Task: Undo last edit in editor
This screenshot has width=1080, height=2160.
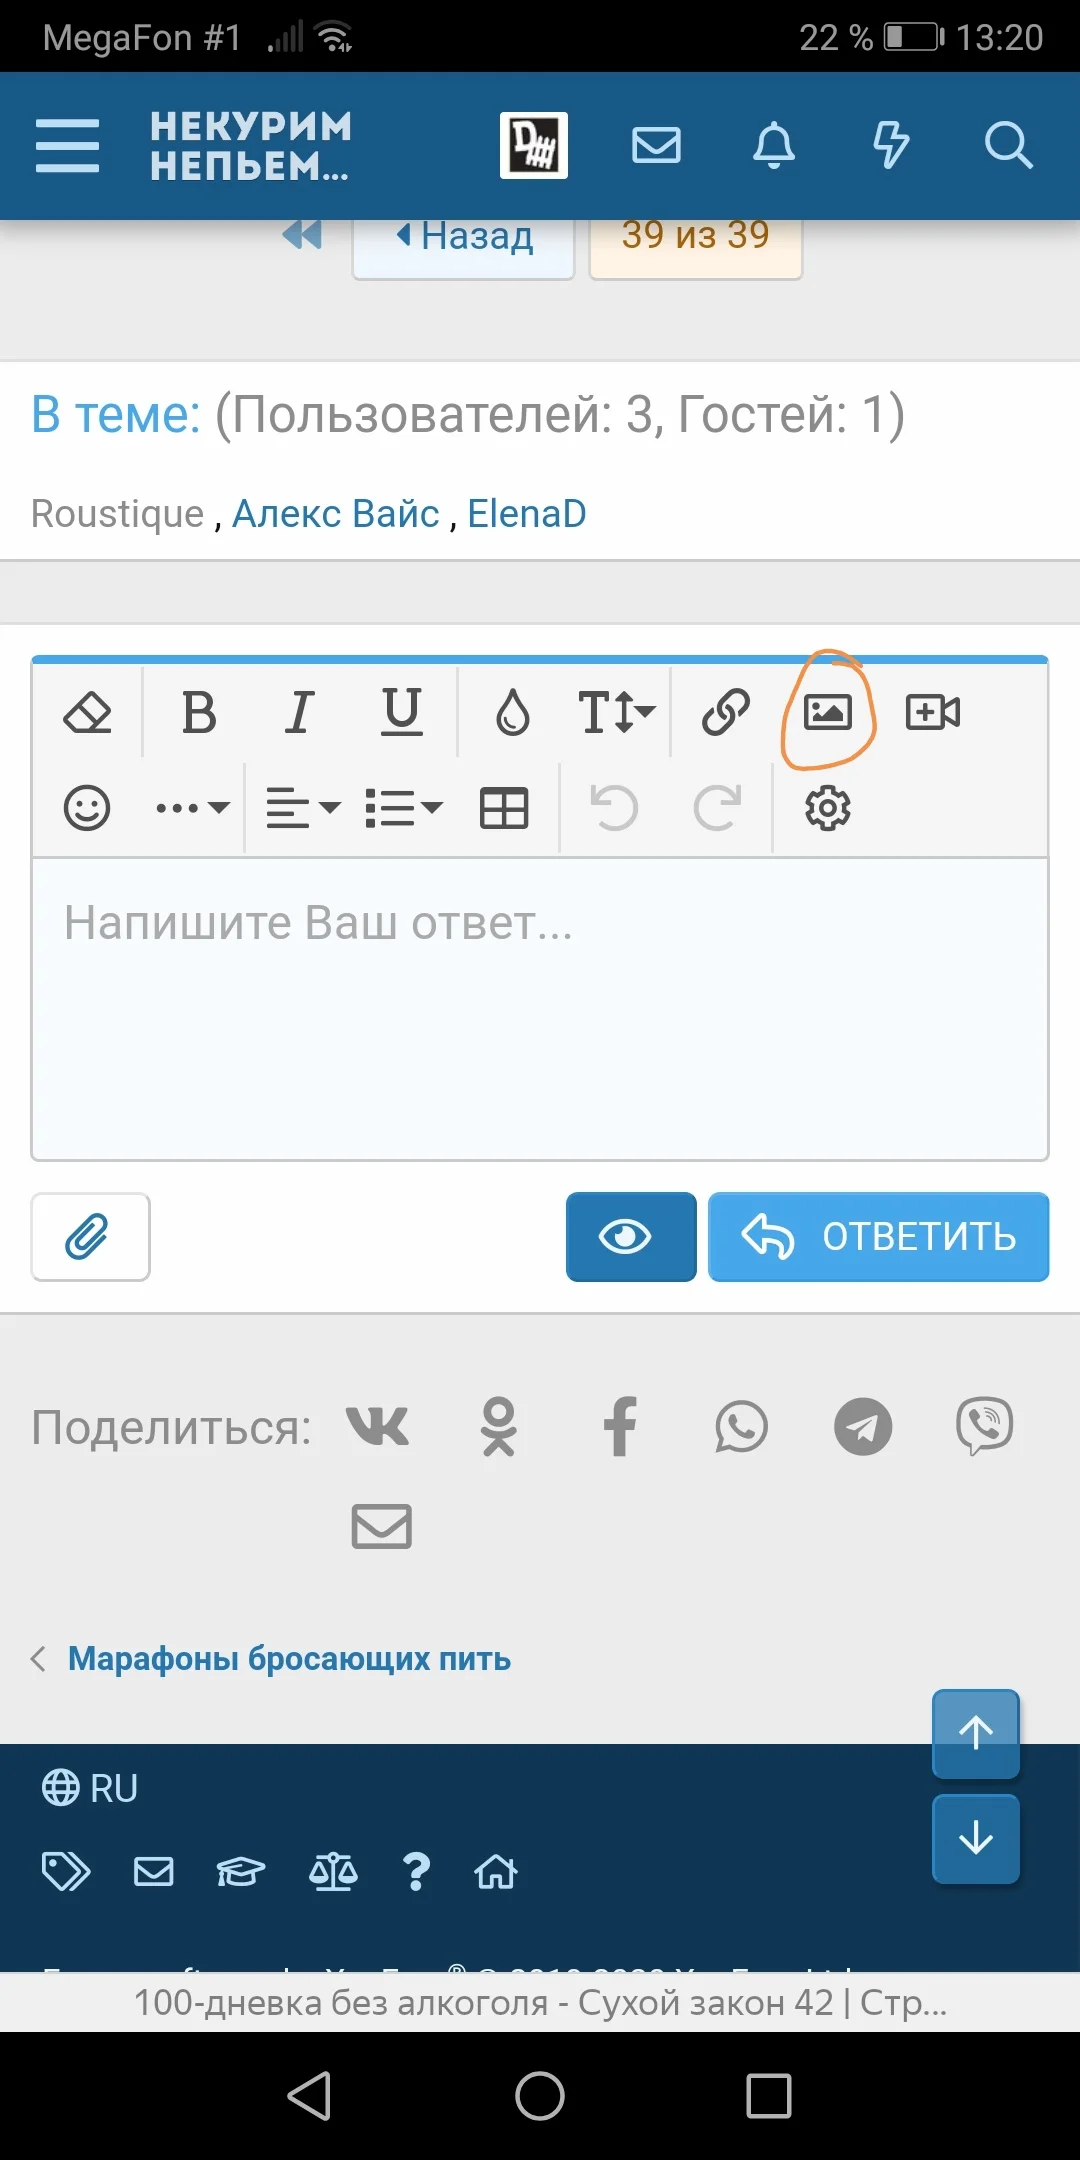Action: 614,808
